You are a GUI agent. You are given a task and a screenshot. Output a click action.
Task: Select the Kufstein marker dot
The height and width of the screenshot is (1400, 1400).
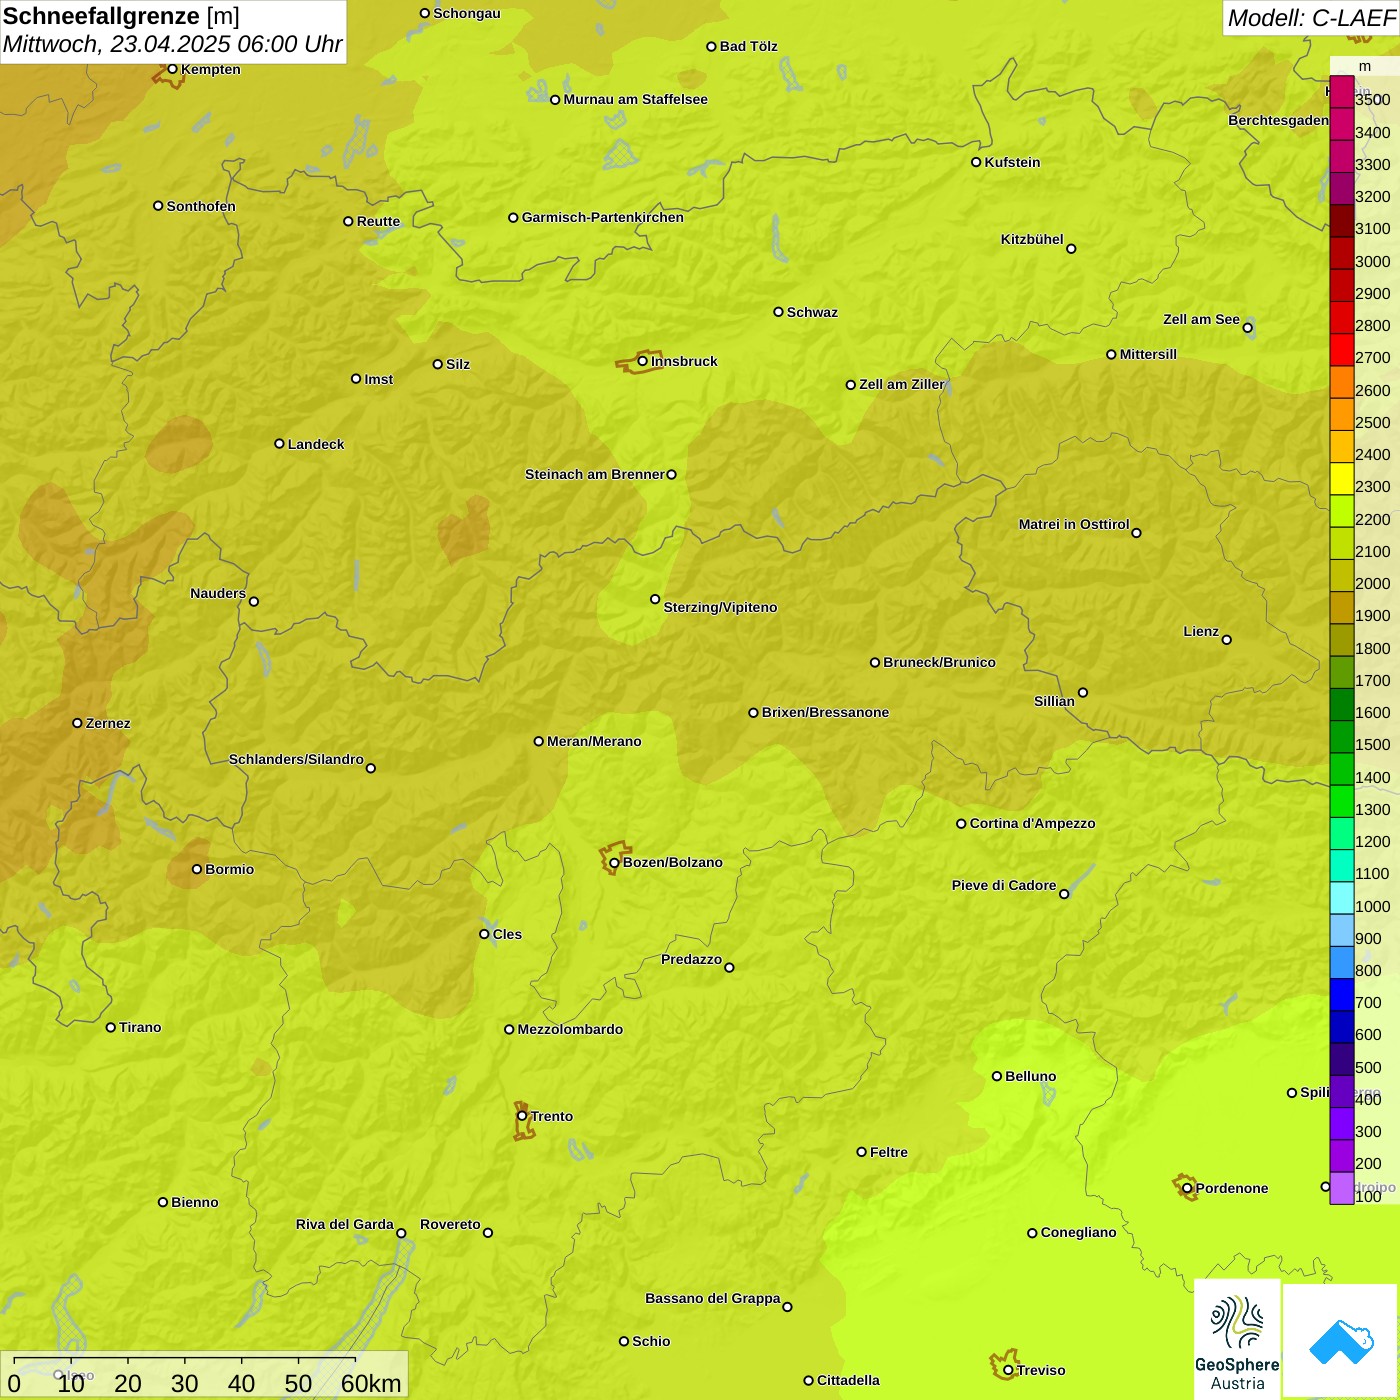[x=977, y=162]
